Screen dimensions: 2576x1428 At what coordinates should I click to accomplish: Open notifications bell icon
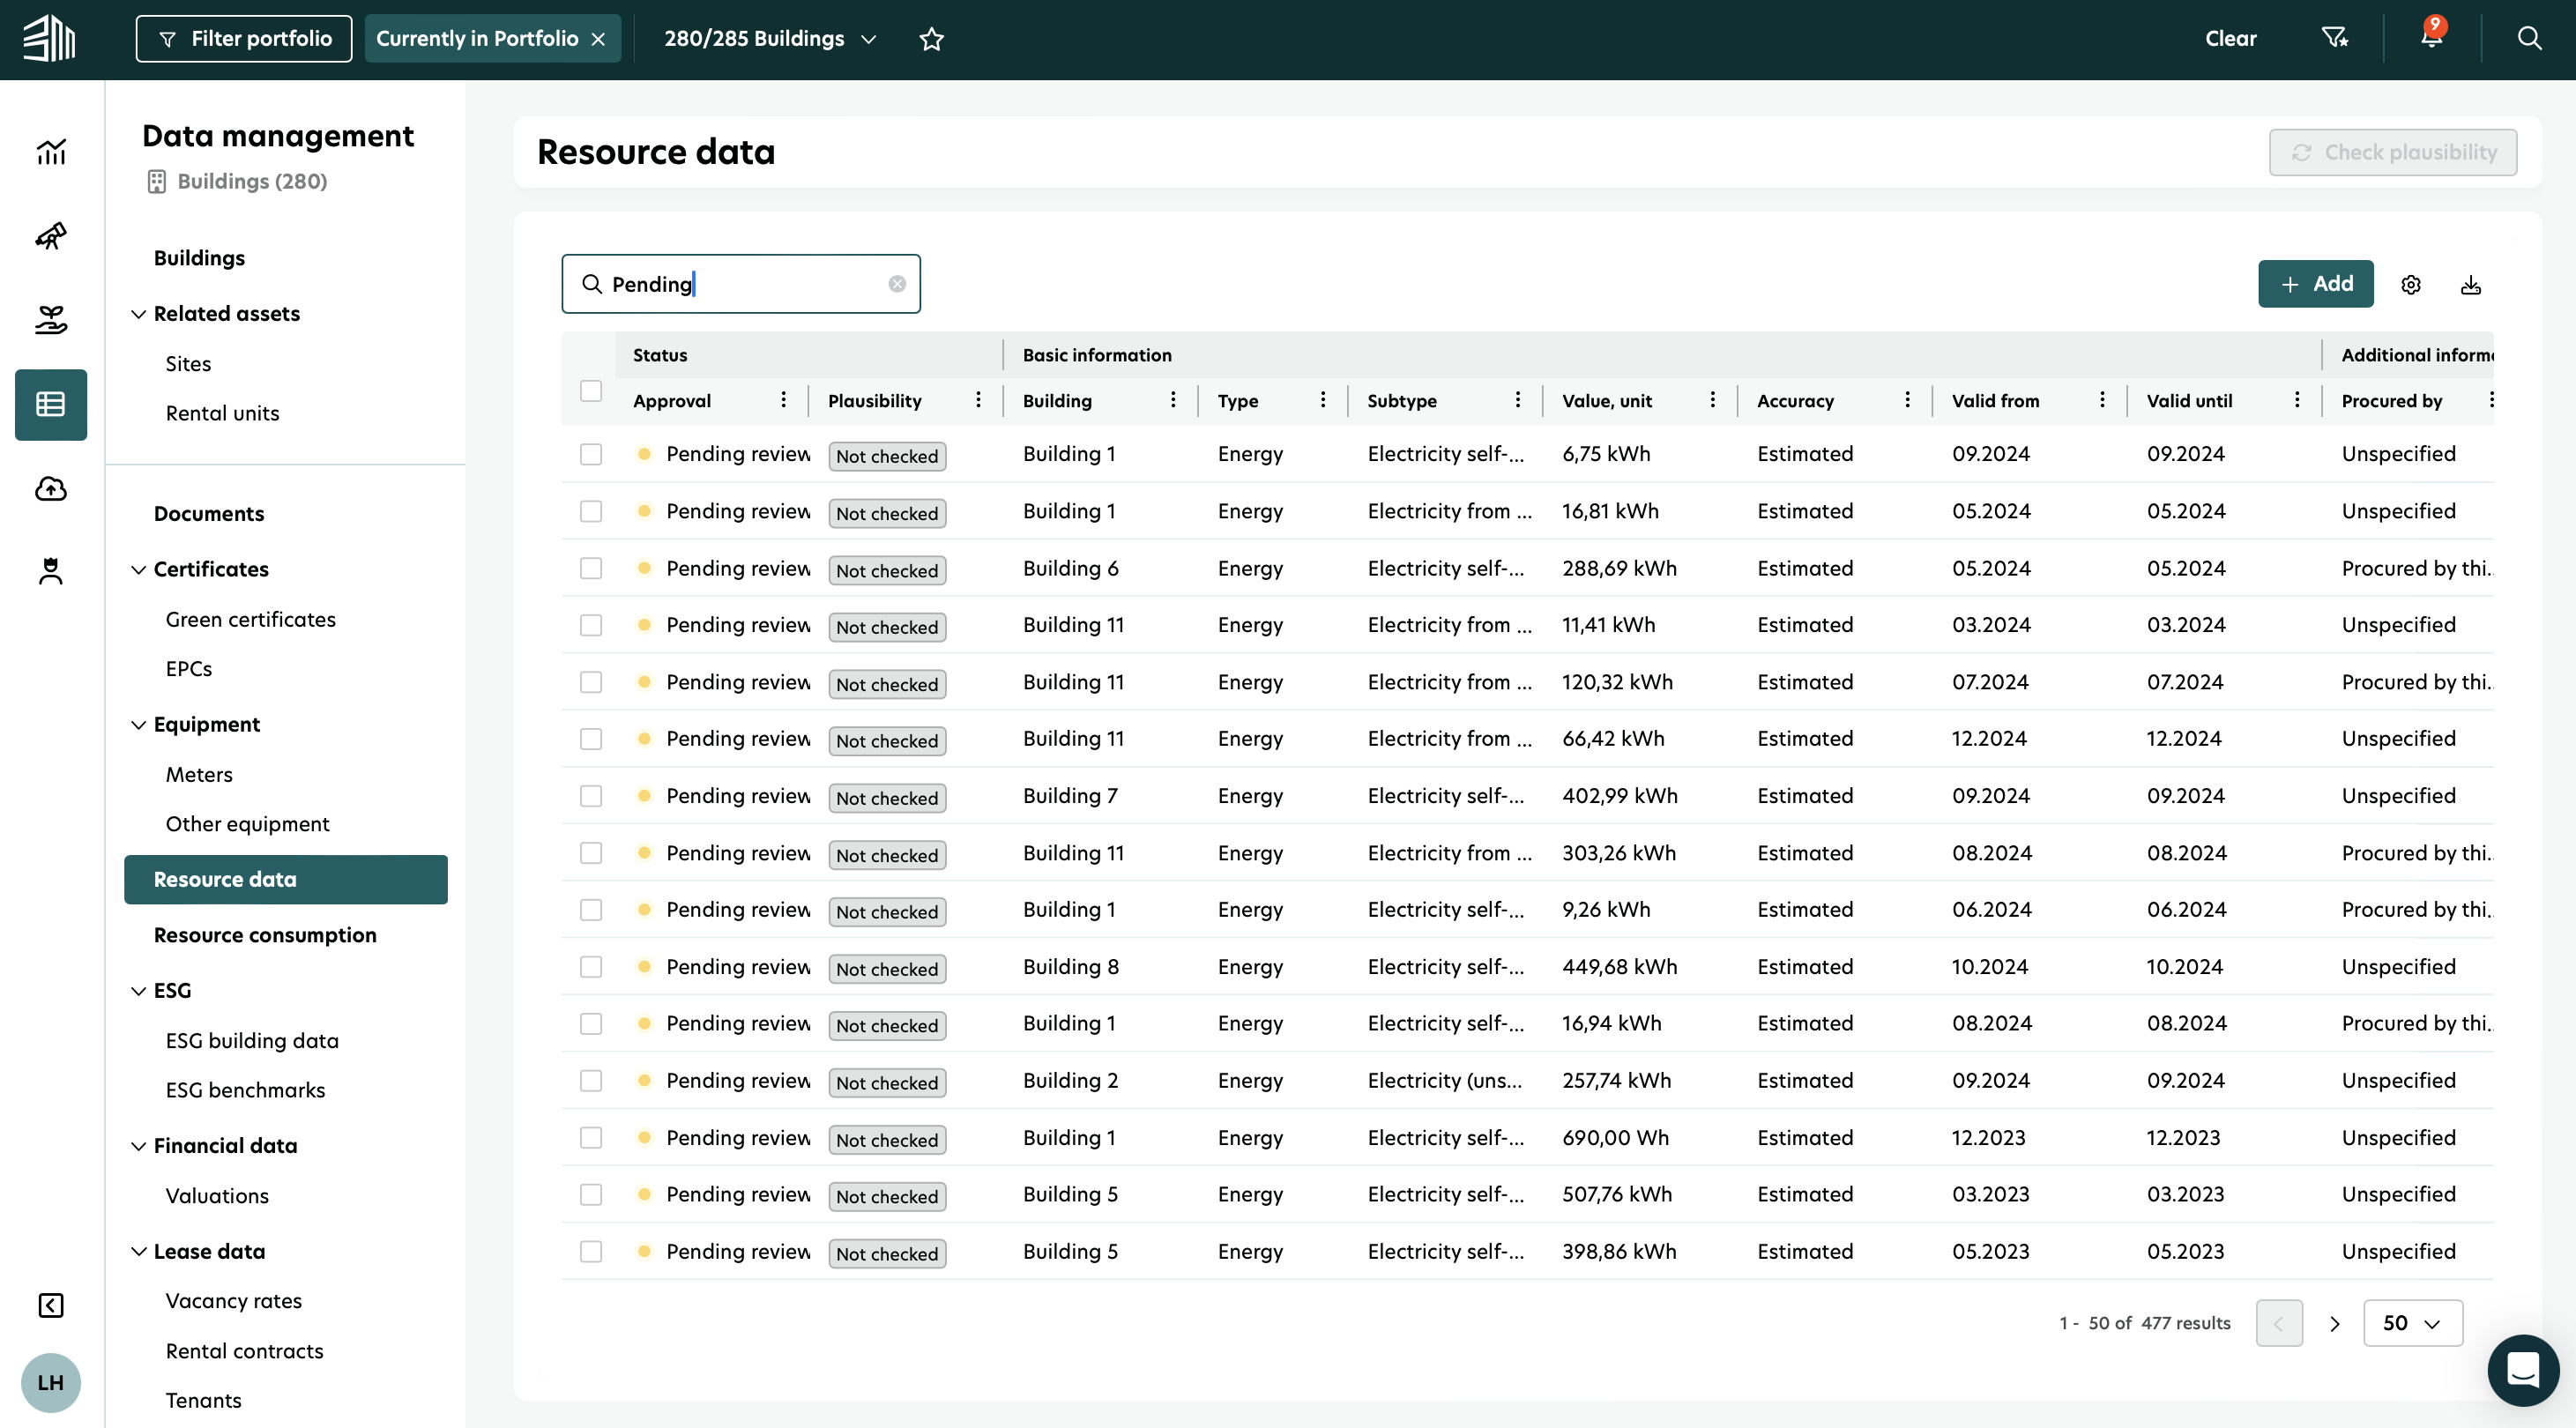(x=2431, y=38)
